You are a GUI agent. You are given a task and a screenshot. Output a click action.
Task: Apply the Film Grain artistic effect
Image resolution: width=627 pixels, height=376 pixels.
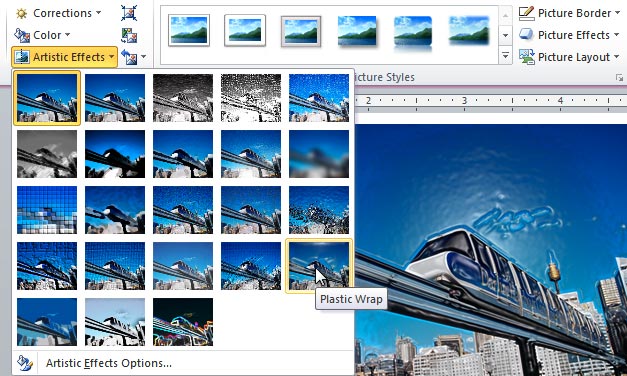(x=183, y=210)
